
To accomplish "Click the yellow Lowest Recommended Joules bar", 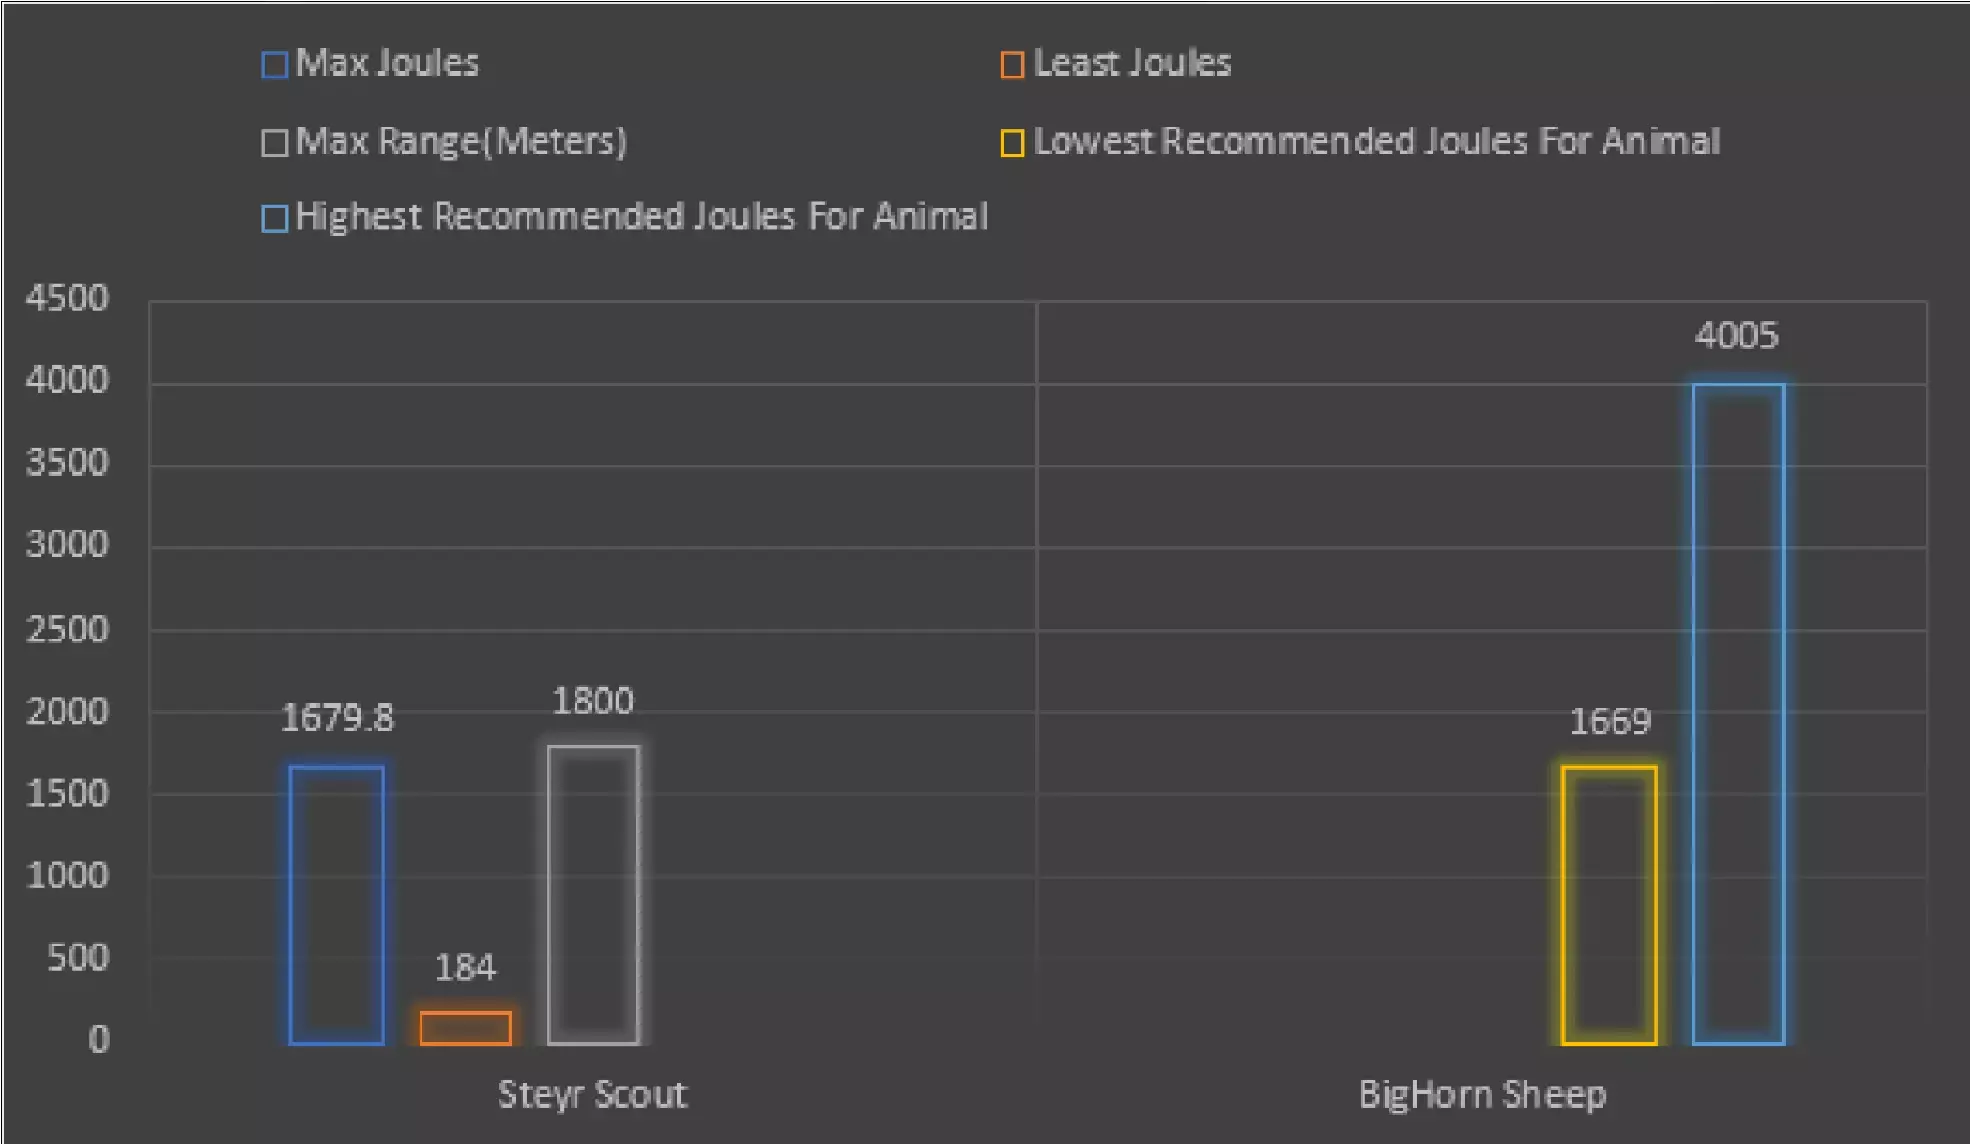I will coord(1608,905).
